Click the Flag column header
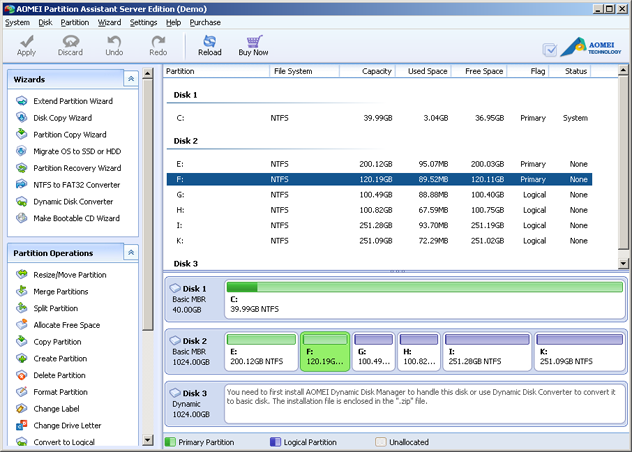632x452 pixels. point(528,71)
